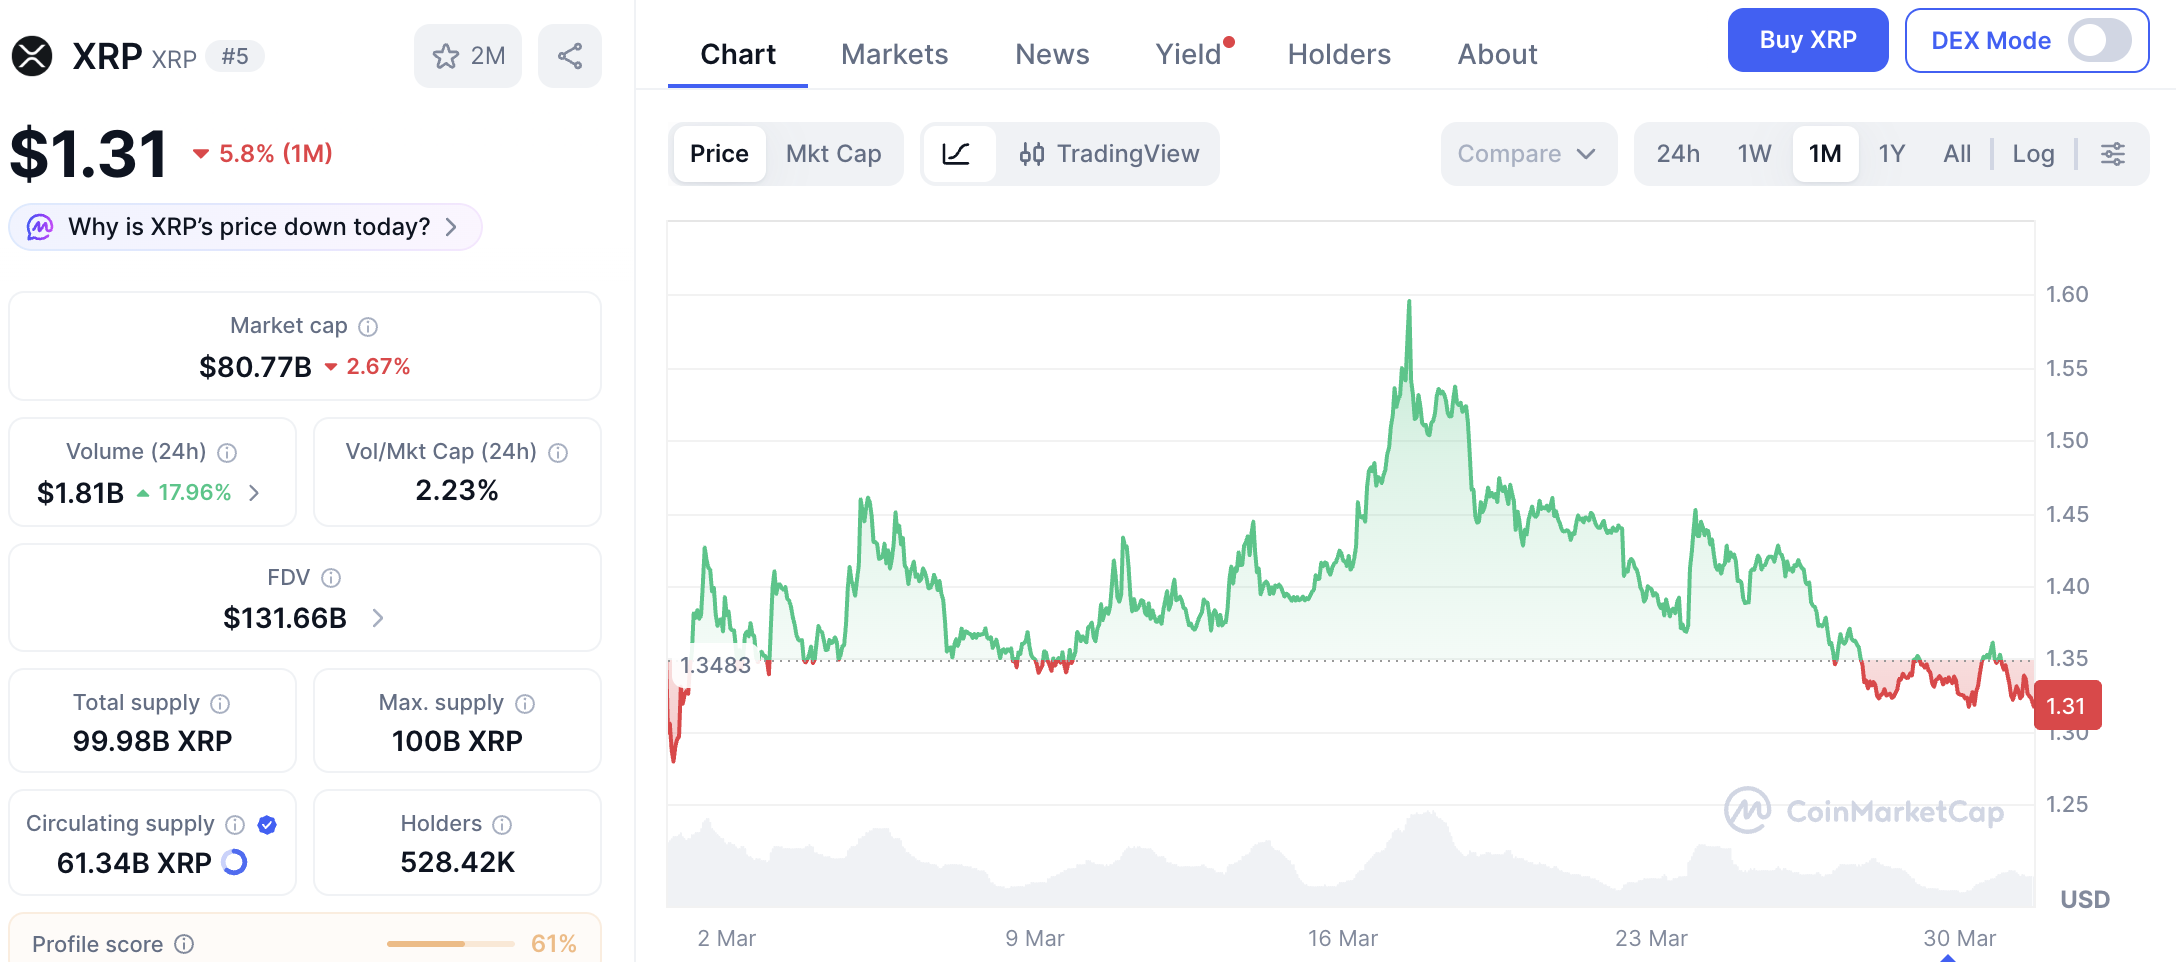Viewport: 2176px width, 962px height.
Task: Click the Market cap info icon
Action: tap(368, 327)
